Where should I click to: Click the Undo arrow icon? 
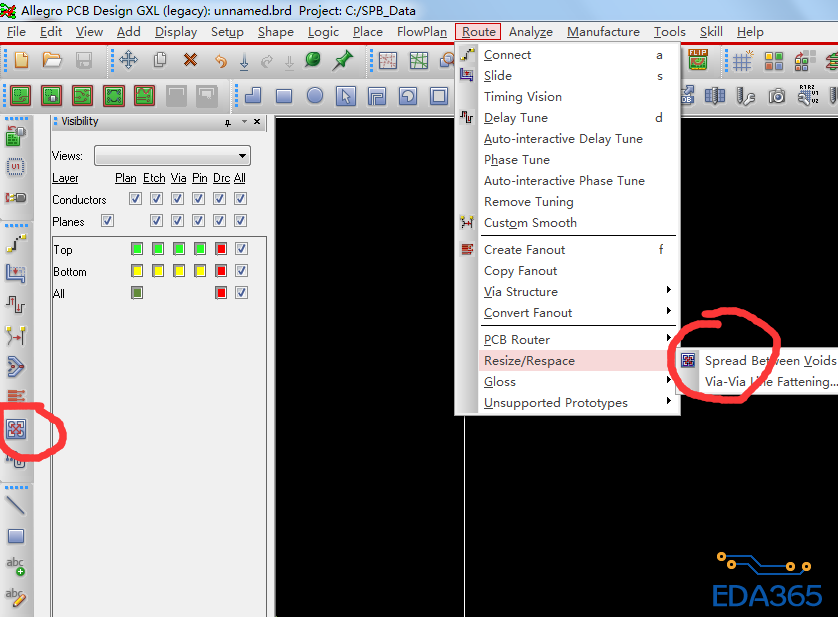tap(221, 61)
